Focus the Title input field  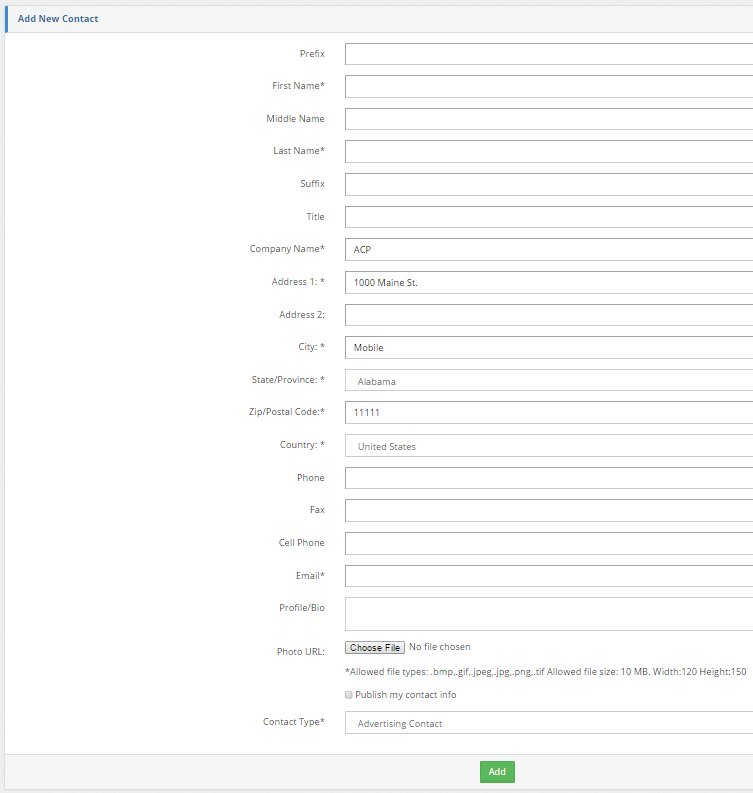(548, 217)
